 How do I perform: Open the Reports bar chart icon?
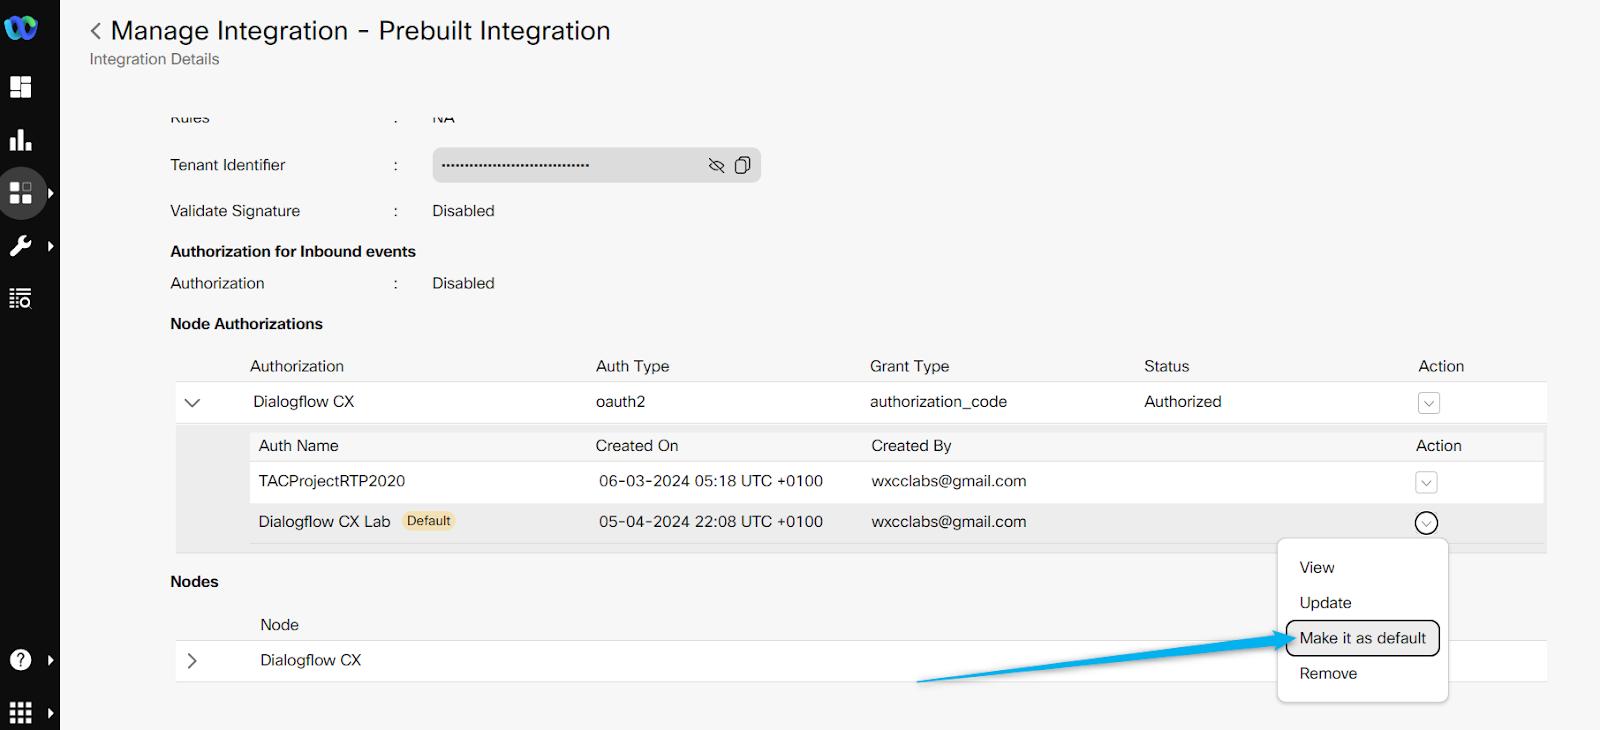21,140
